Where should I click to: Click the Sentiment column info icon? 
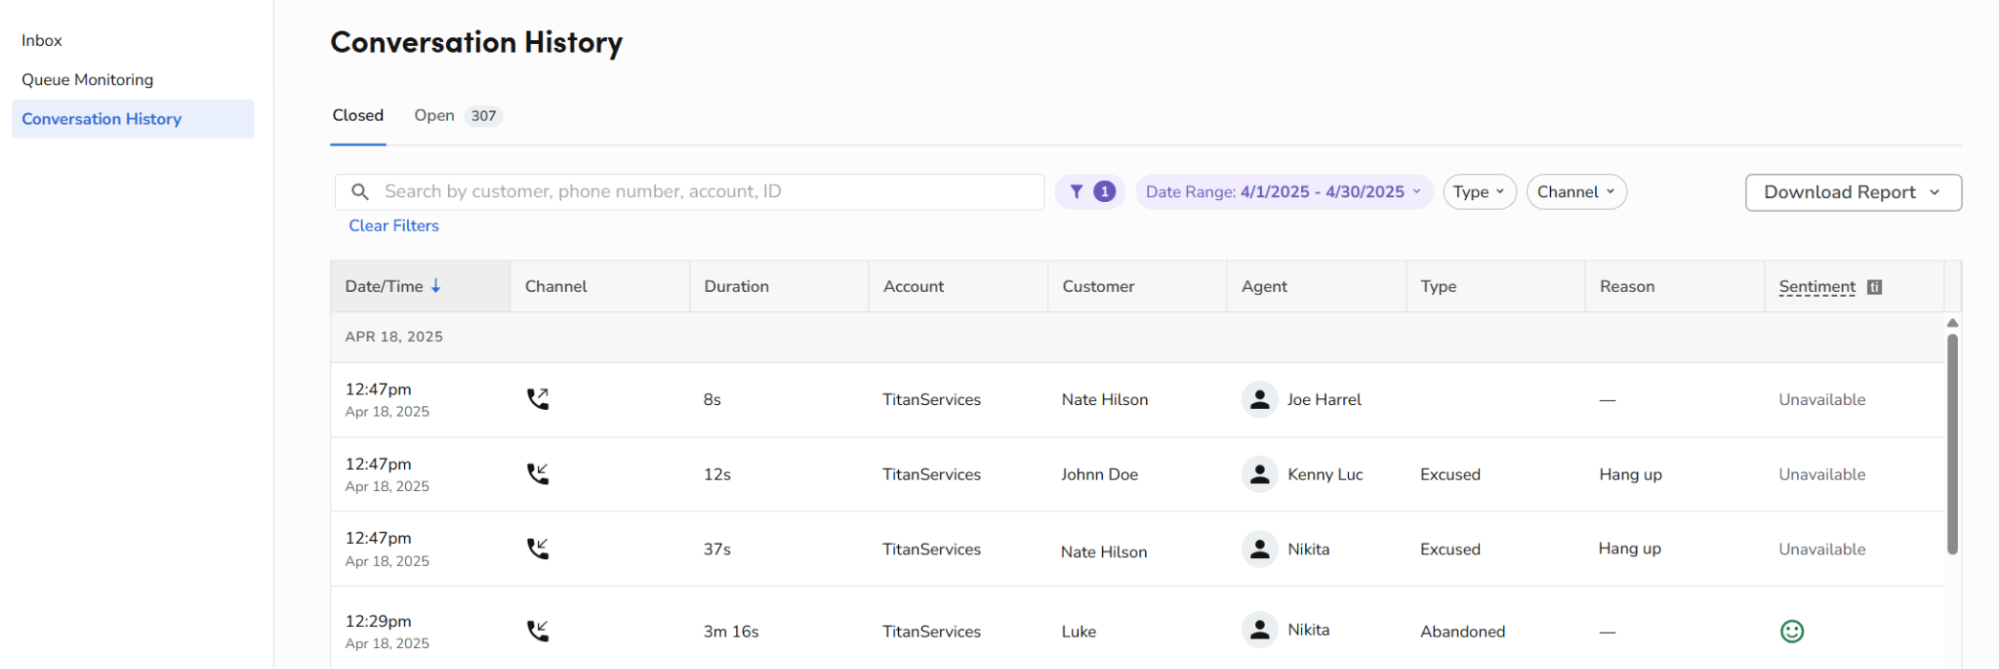pos(1874,287)
